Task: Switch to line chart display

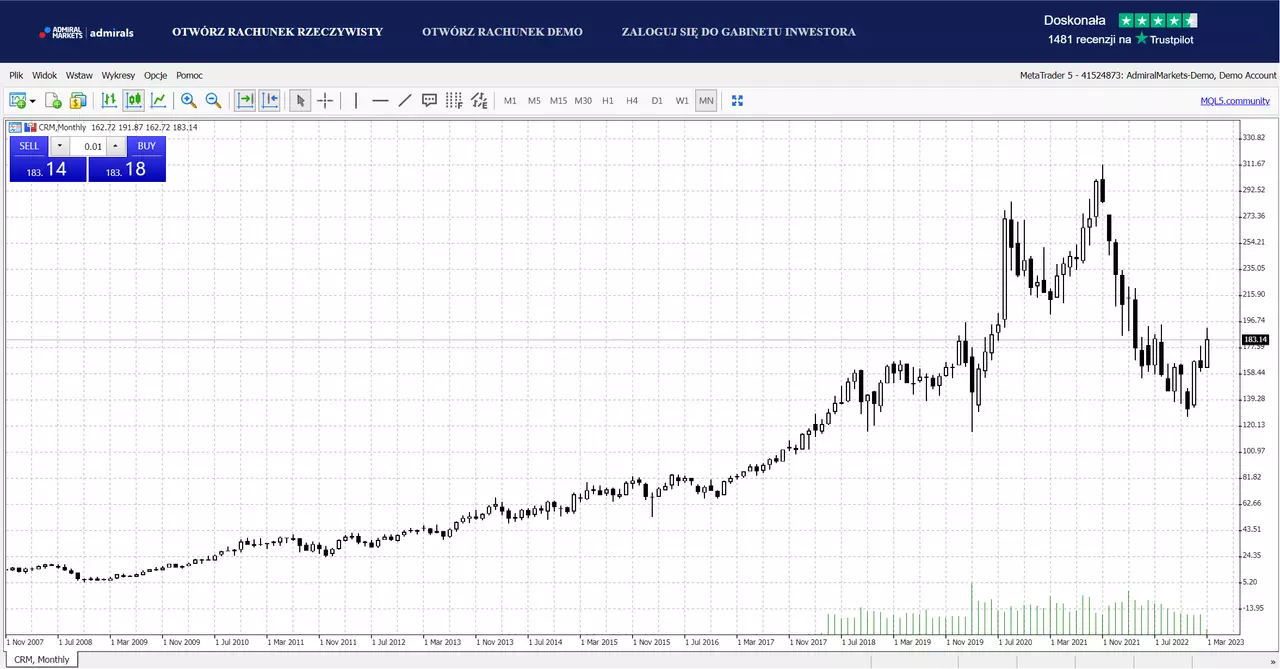Action: (158, 100)
